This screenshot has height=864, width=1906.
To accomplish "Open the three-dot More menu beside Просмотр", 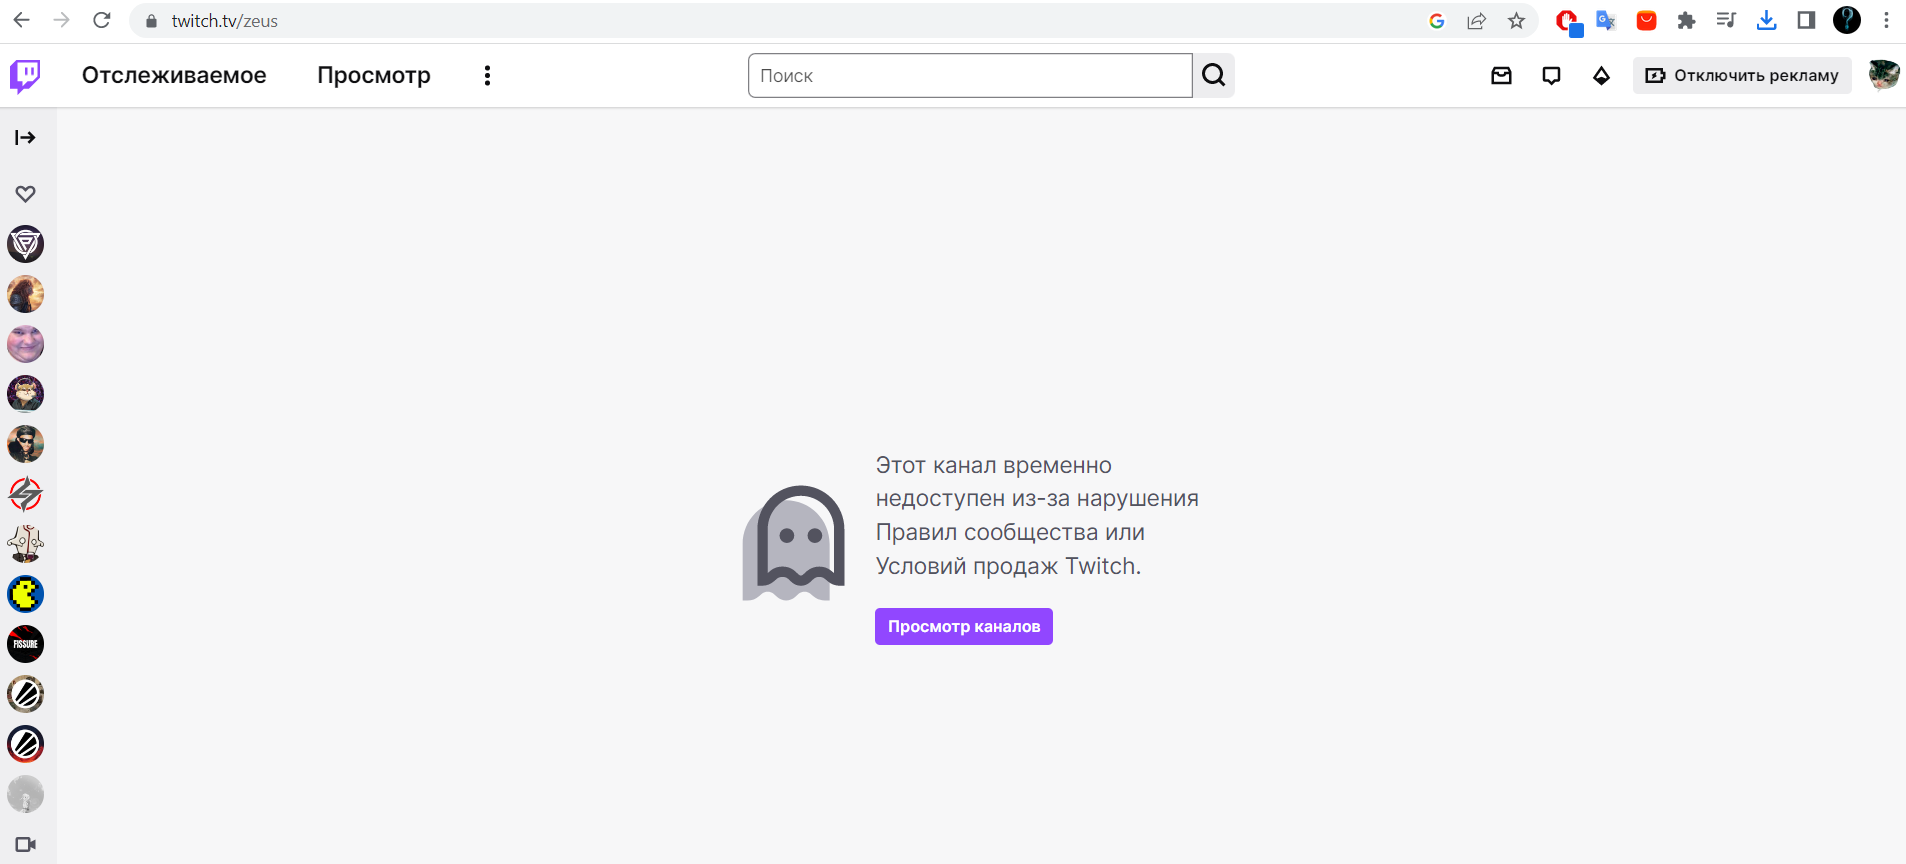I will pos(487,76).
